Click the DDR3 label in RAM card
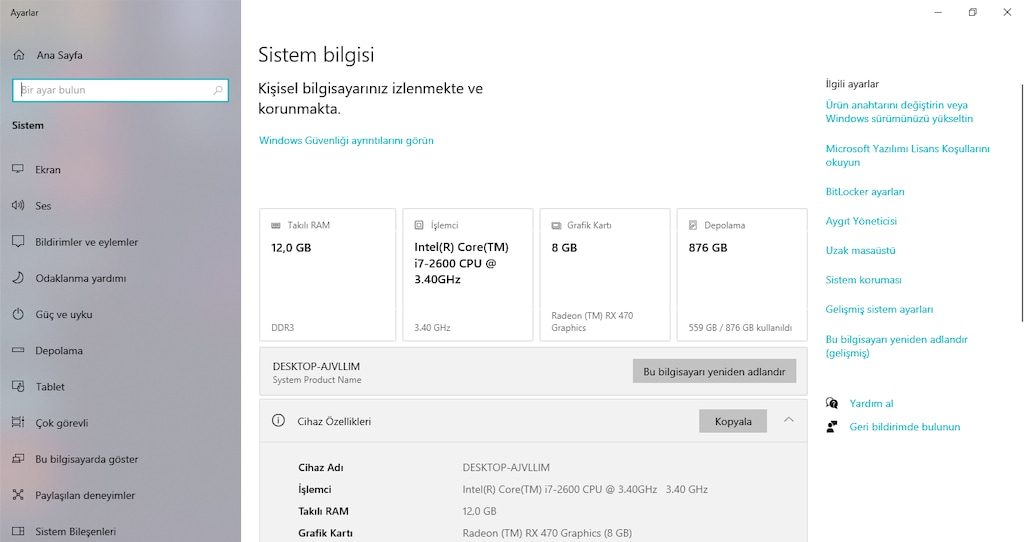Viewport: 1024px width, 542px height. pos(283,328)
